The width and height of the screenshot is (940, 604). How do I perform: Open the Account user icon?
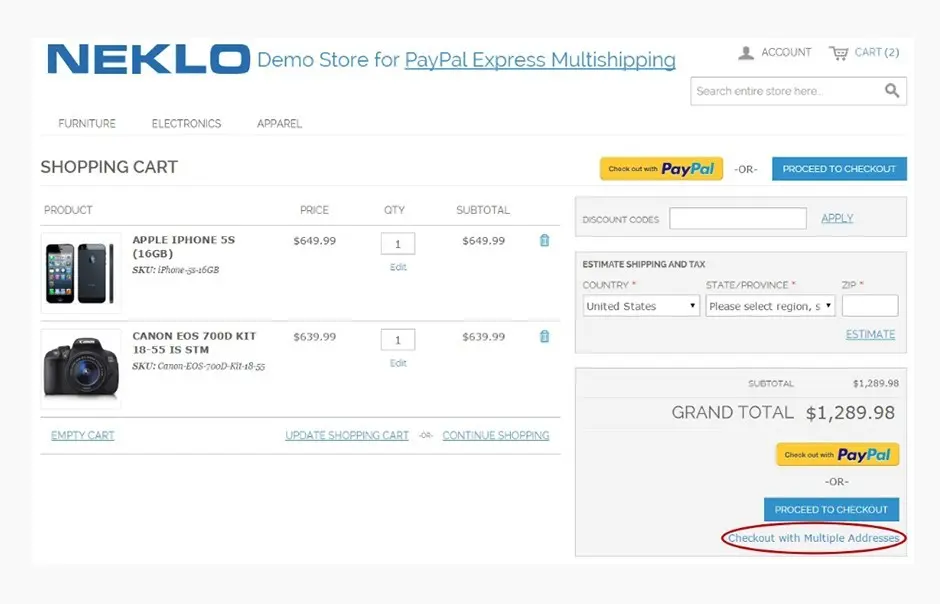click(x=746, y=53)
